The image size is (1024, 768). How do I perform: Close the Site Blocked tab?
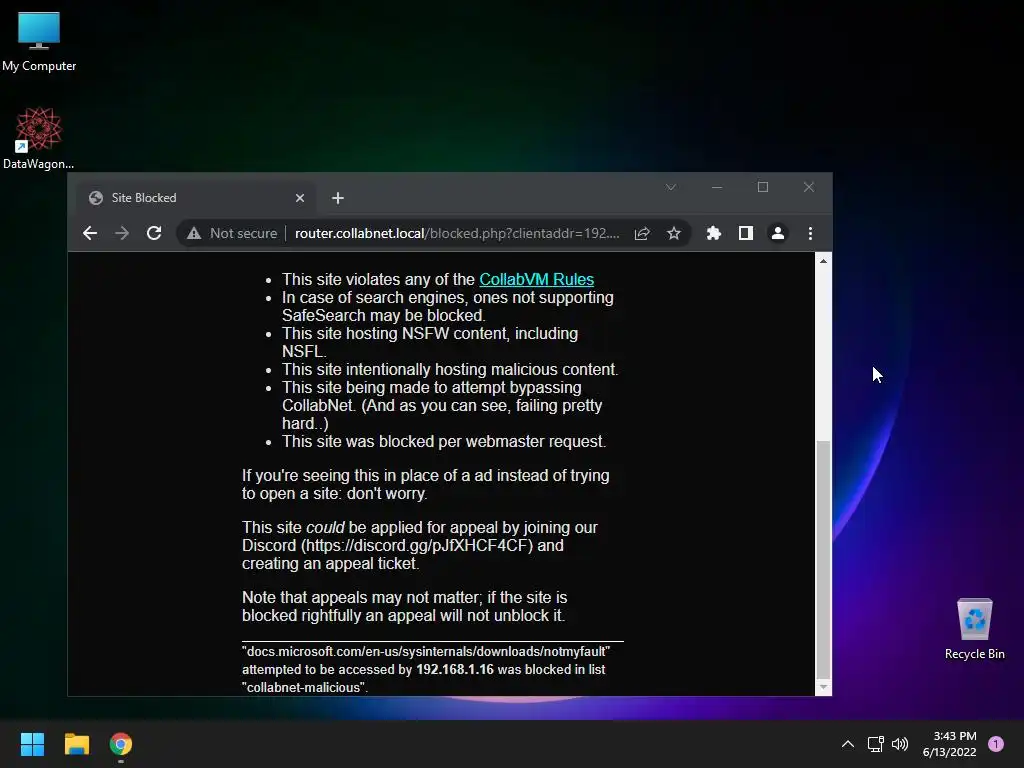click(x=300, y=198)
